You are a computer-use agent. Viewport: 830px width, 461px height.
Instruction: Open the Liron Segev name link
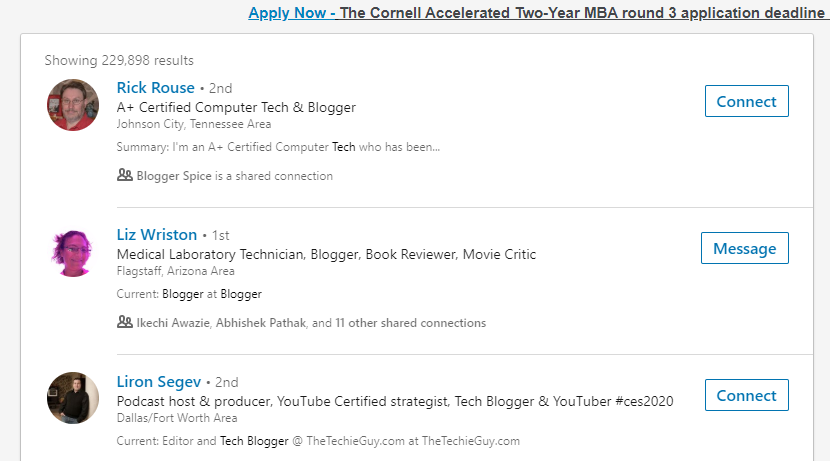click(159, 381)
